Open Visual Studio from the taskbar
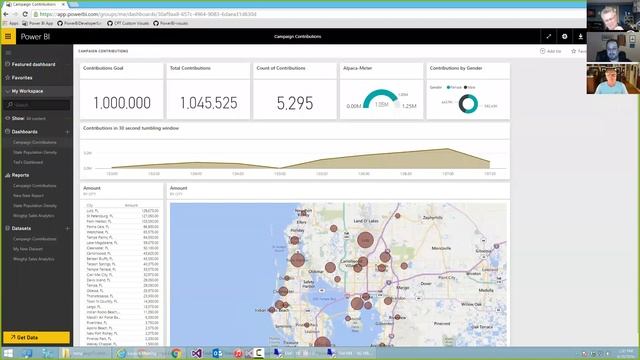This screenshot has width=640, height=360. point(197,353)
